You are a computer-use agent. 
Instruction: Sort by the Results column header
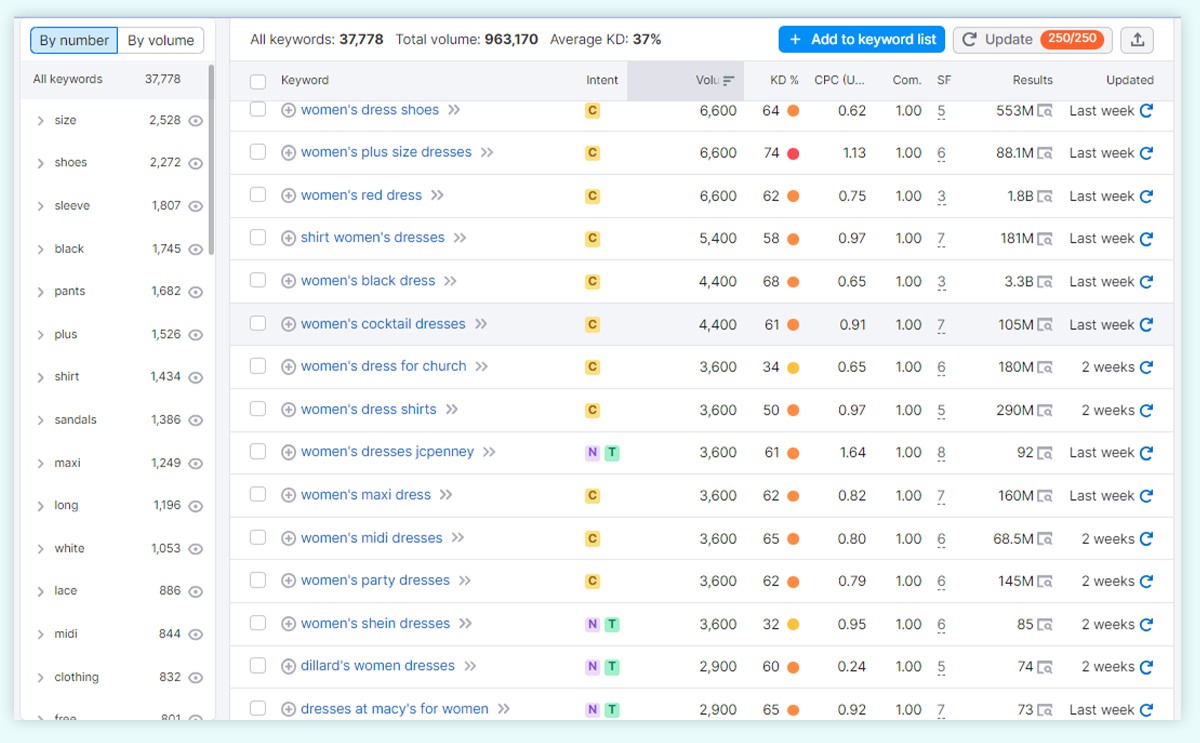click(1032, 80)
